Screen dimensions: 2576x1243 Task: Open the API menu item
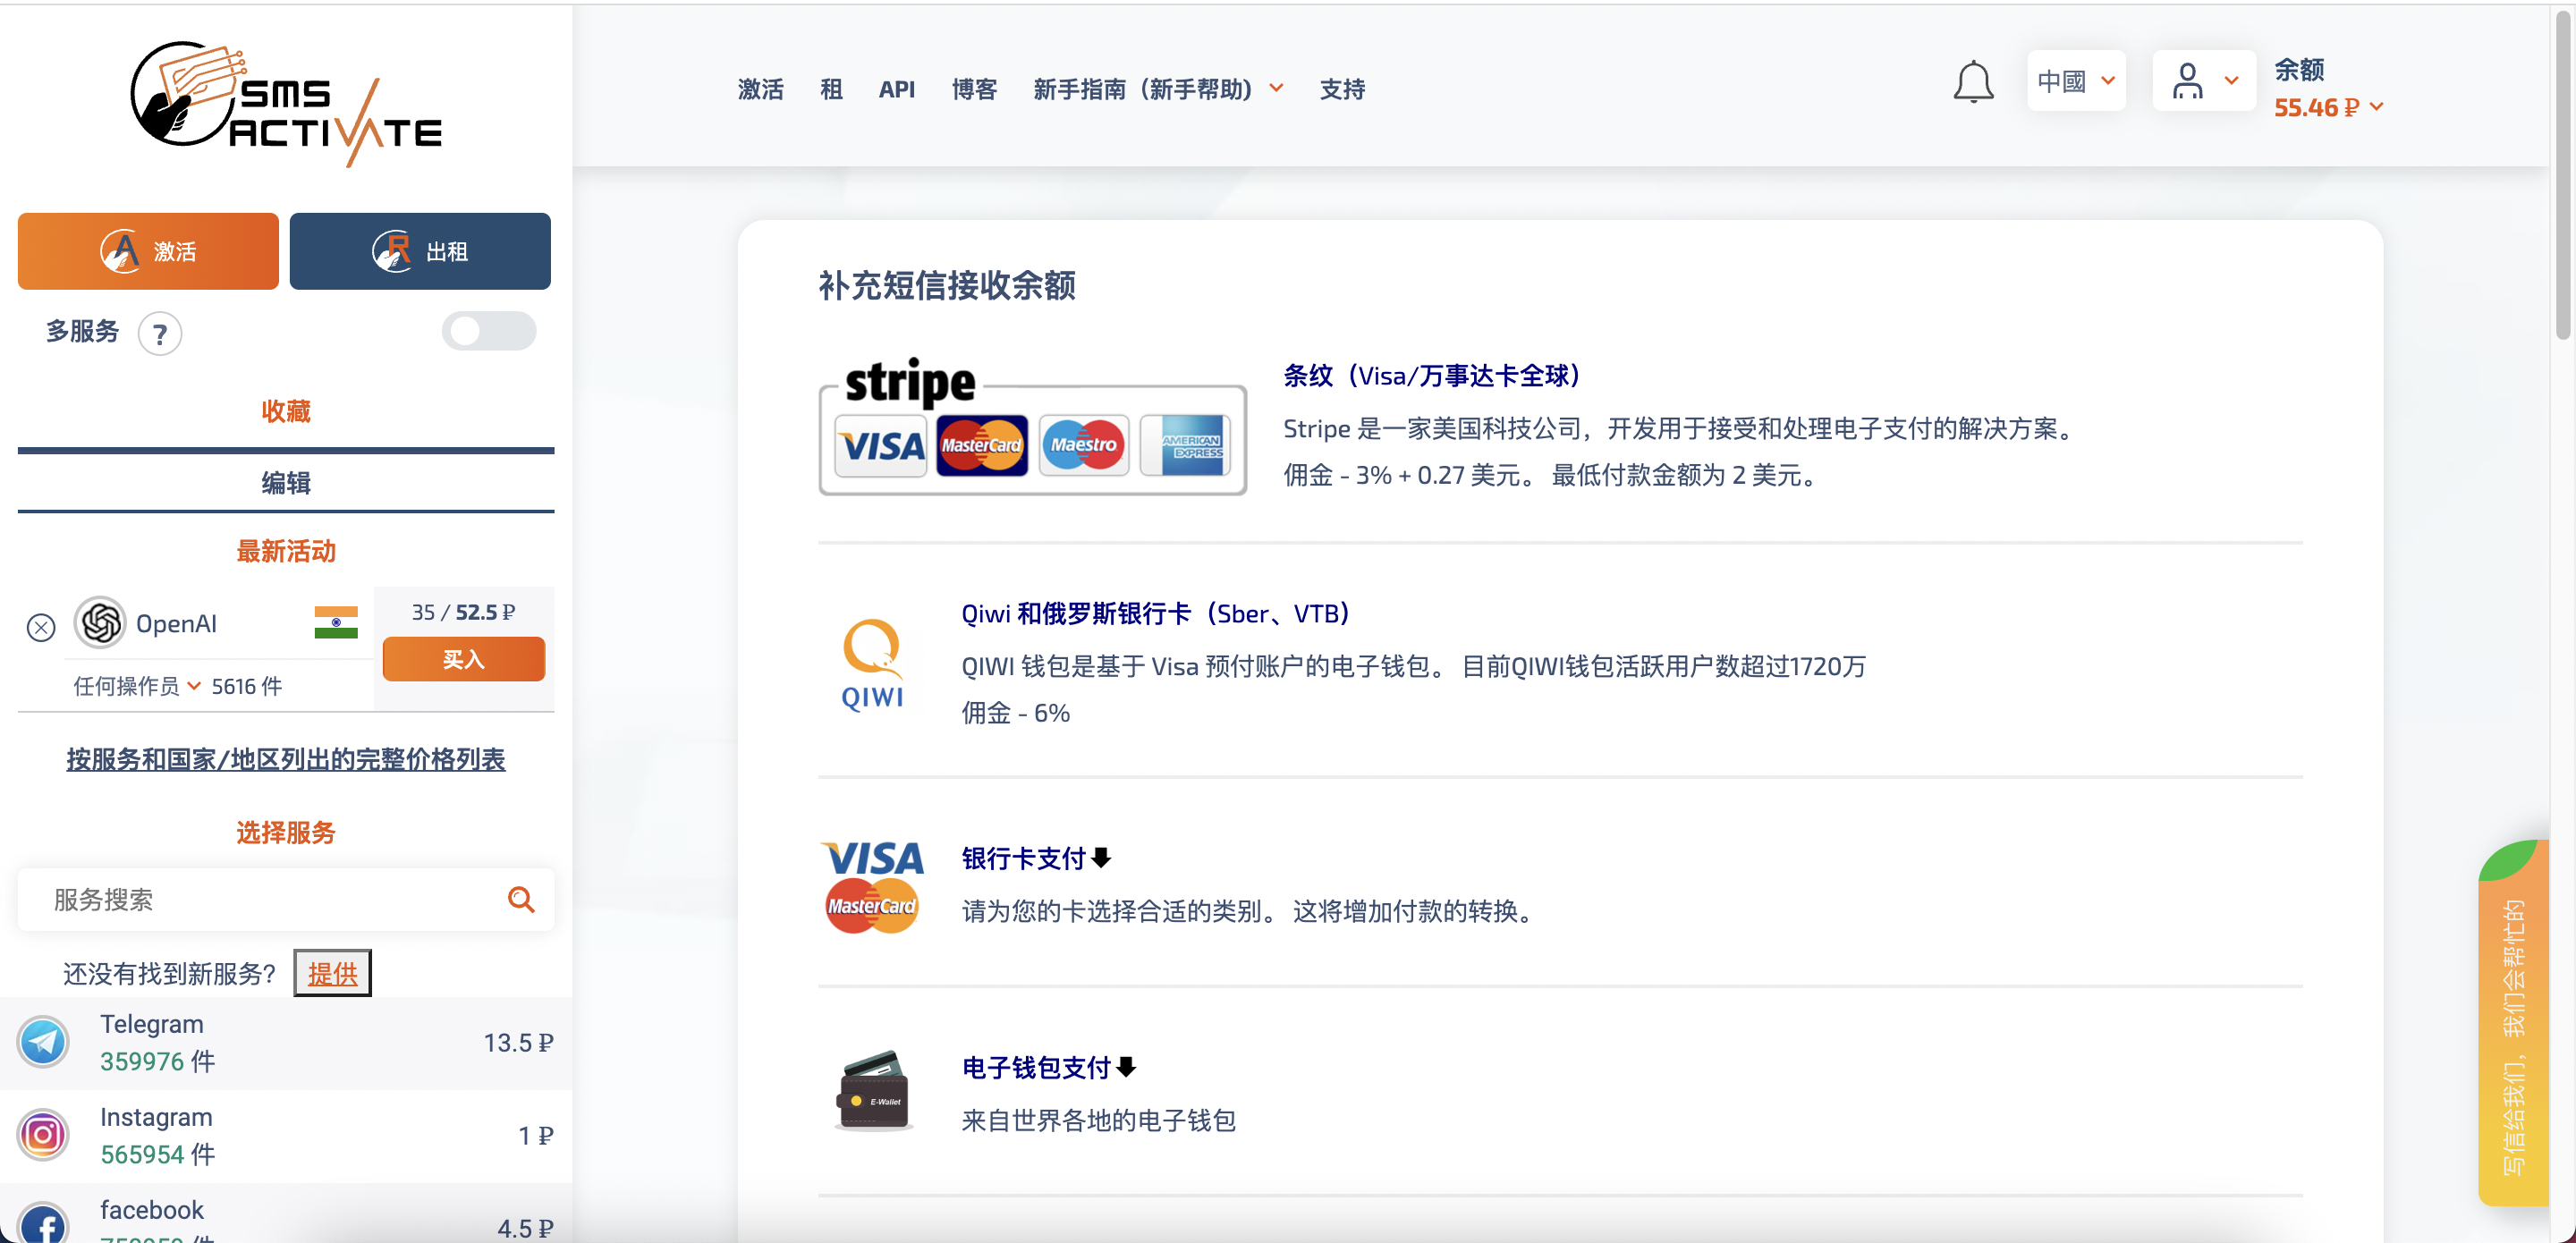896,89
